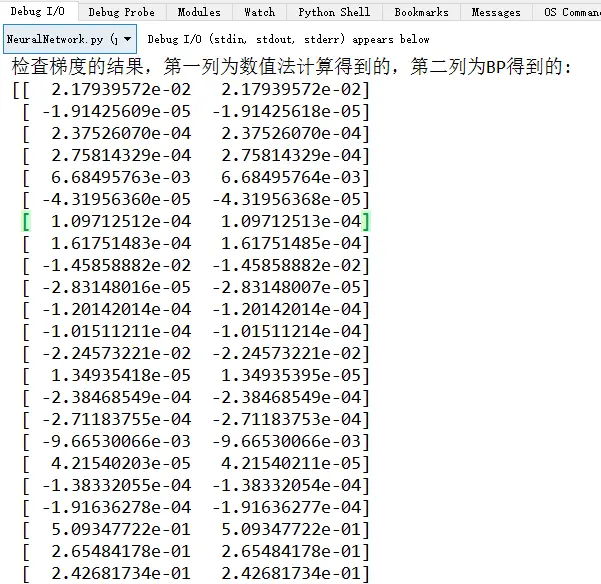Open the Debug Probe tab
Viewport: 601px width, 584px height.
[122, 12]
